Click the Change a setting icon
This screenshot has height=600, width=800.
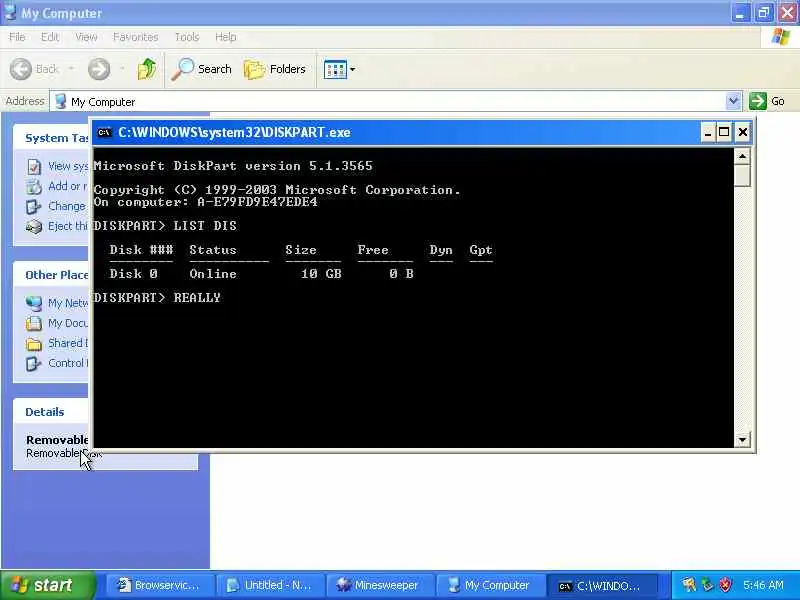click(x=34, y=207)
